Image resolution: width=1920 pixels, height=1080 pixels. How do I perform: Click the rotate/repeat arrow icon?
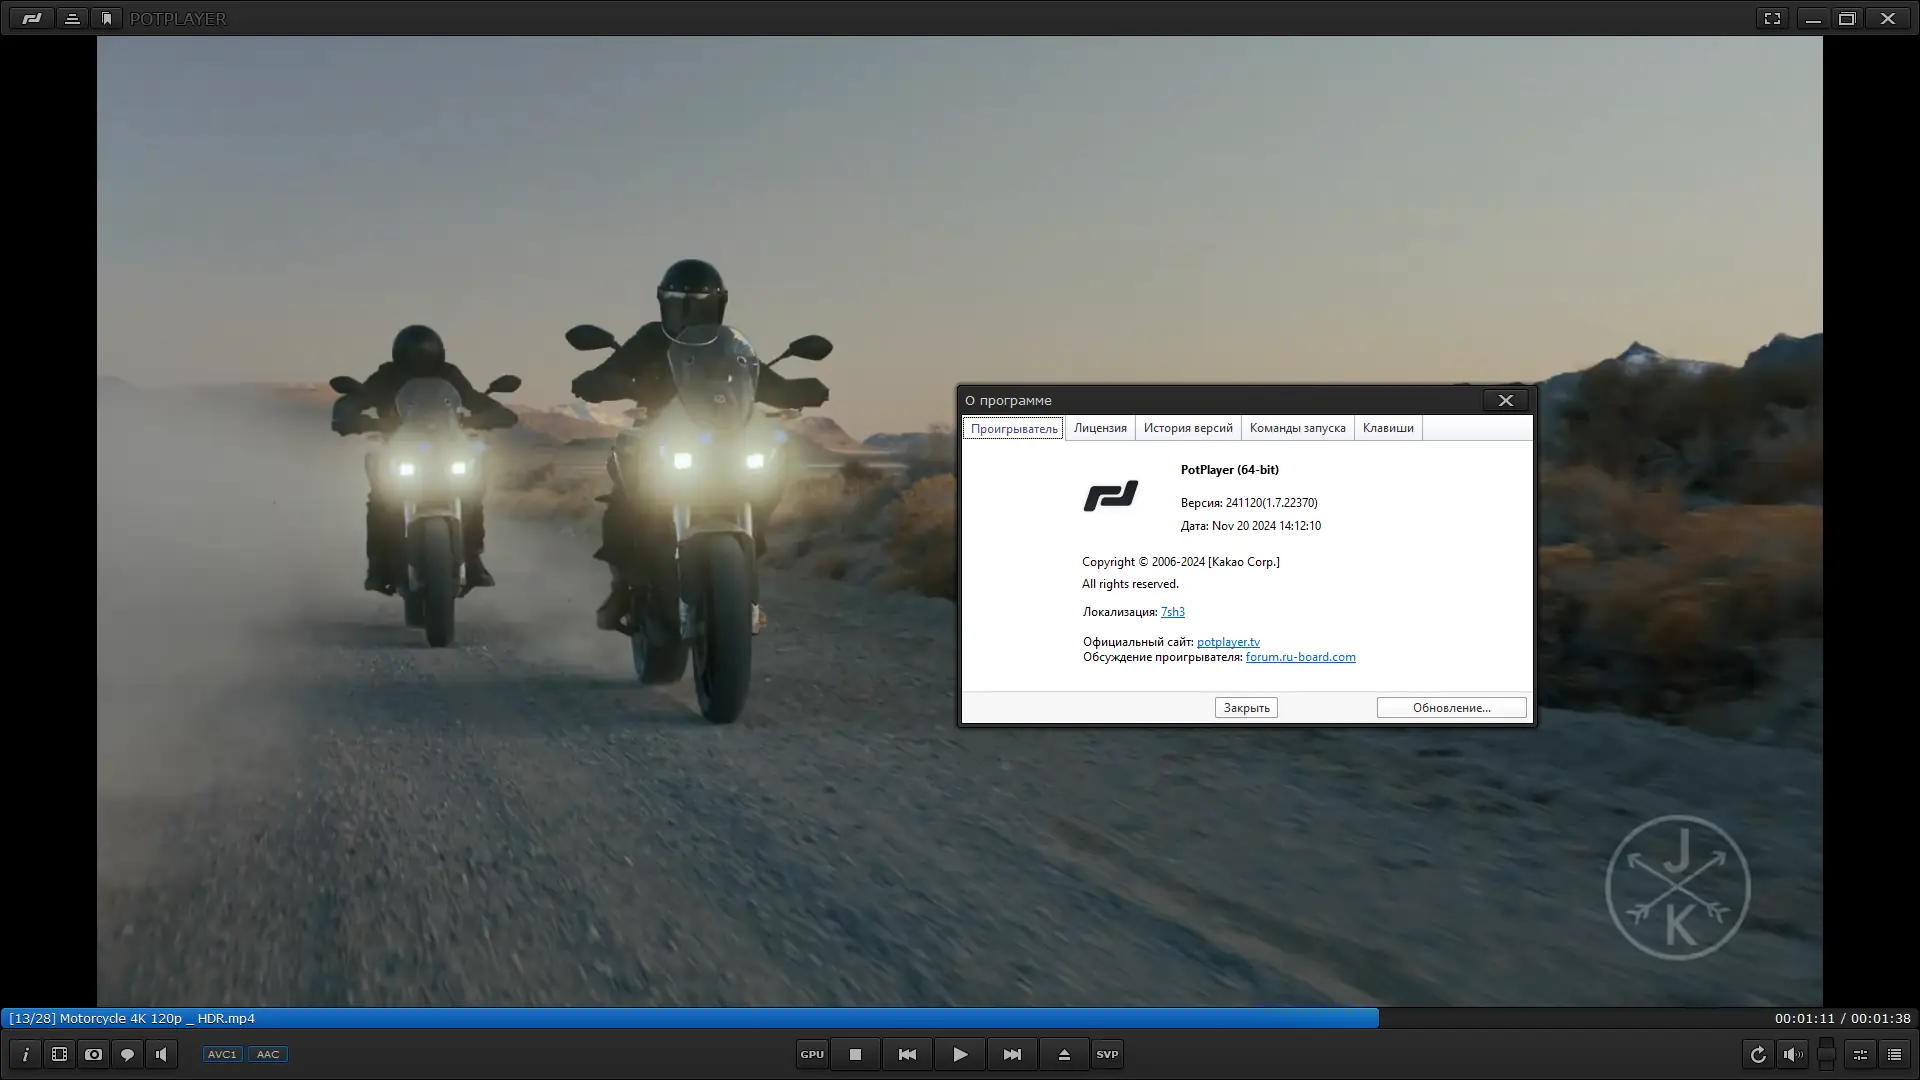[x=1758, y=1054]
